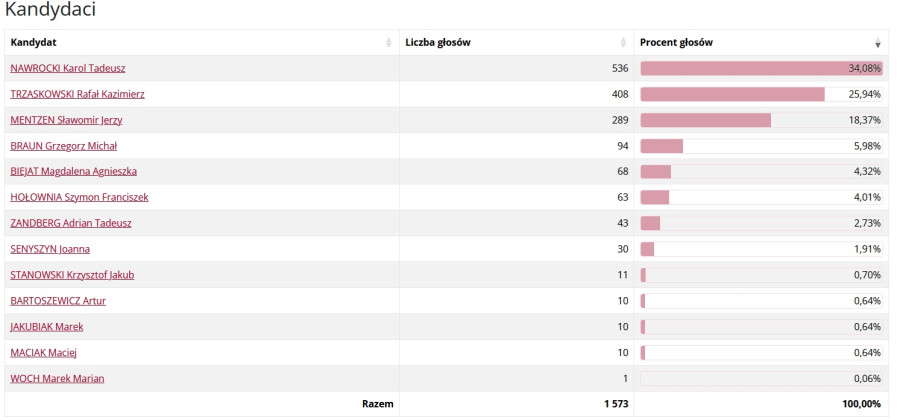Click BARTOSZEWICZ Artur link
900x420 pixels.
(58, 301)
